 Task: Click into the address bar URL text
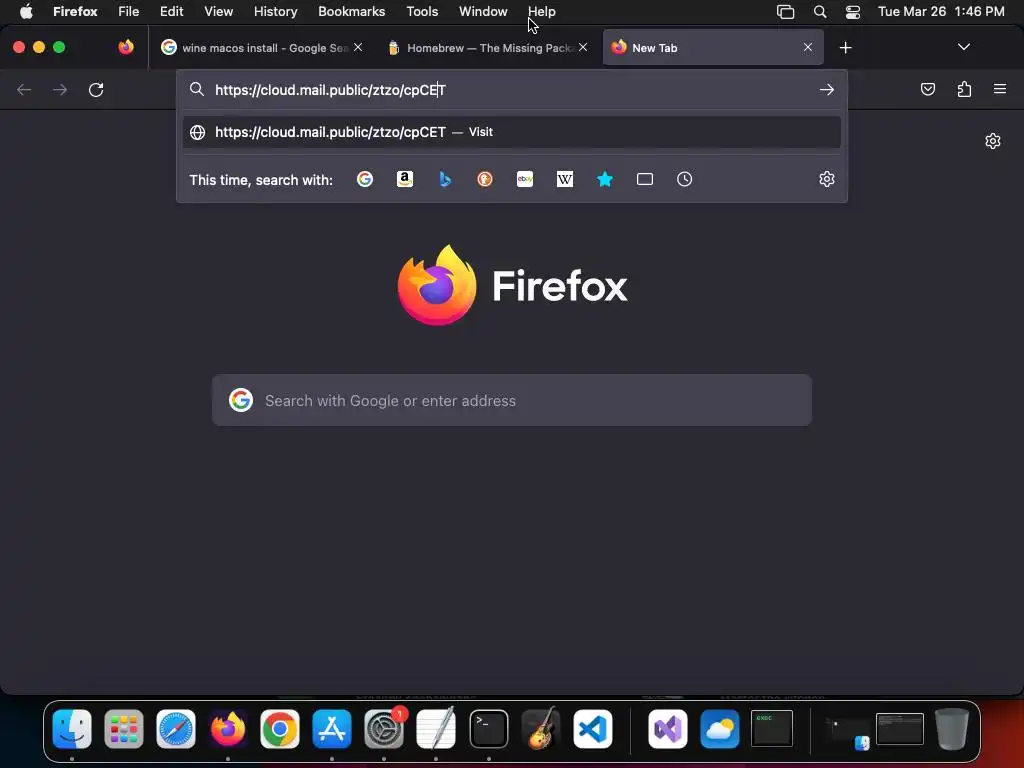(330, 90)
